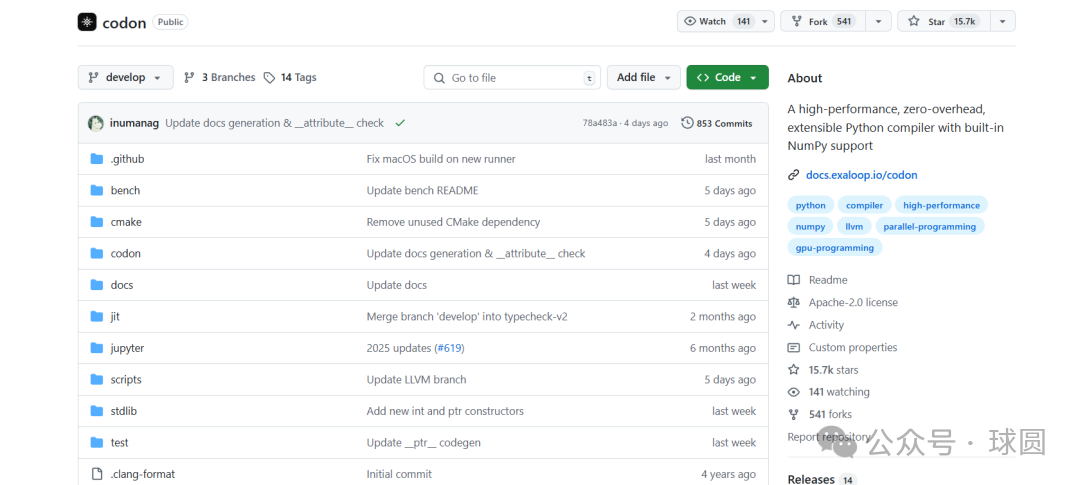Image resolution: width=1080 pixels, height=485 pixels.
Task: Select the parallel-programming topic tag
Action: tap(930, 227)
